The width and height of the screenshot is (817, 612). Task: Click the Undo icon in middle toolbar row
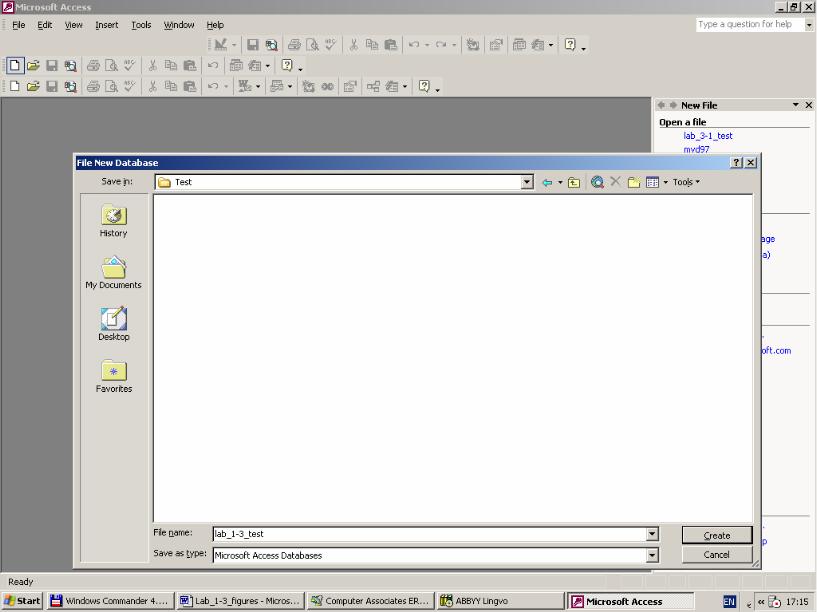point(213,66)
